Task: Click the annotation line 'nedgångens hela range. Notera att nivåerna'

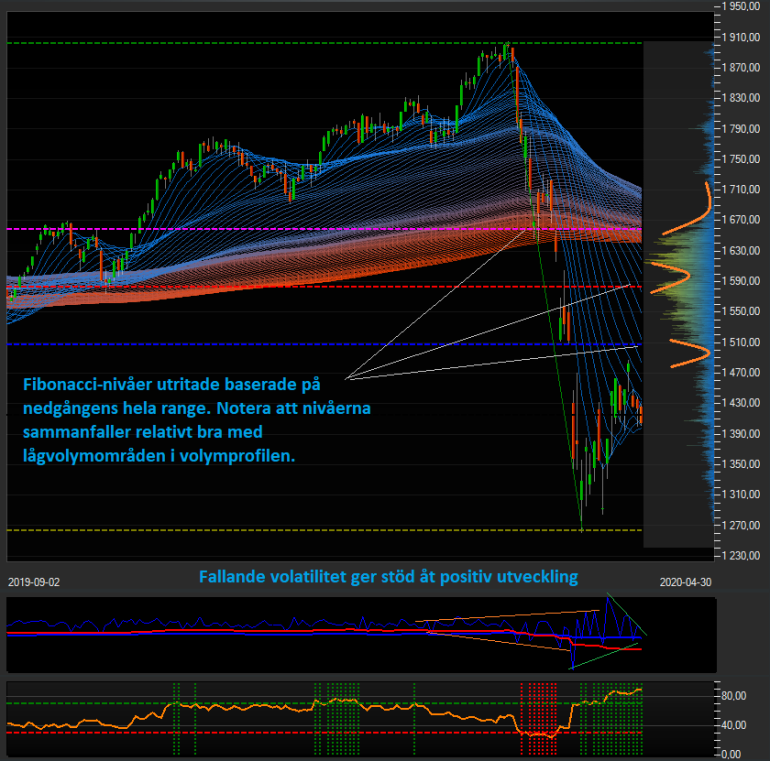Action: click(196, 408)
